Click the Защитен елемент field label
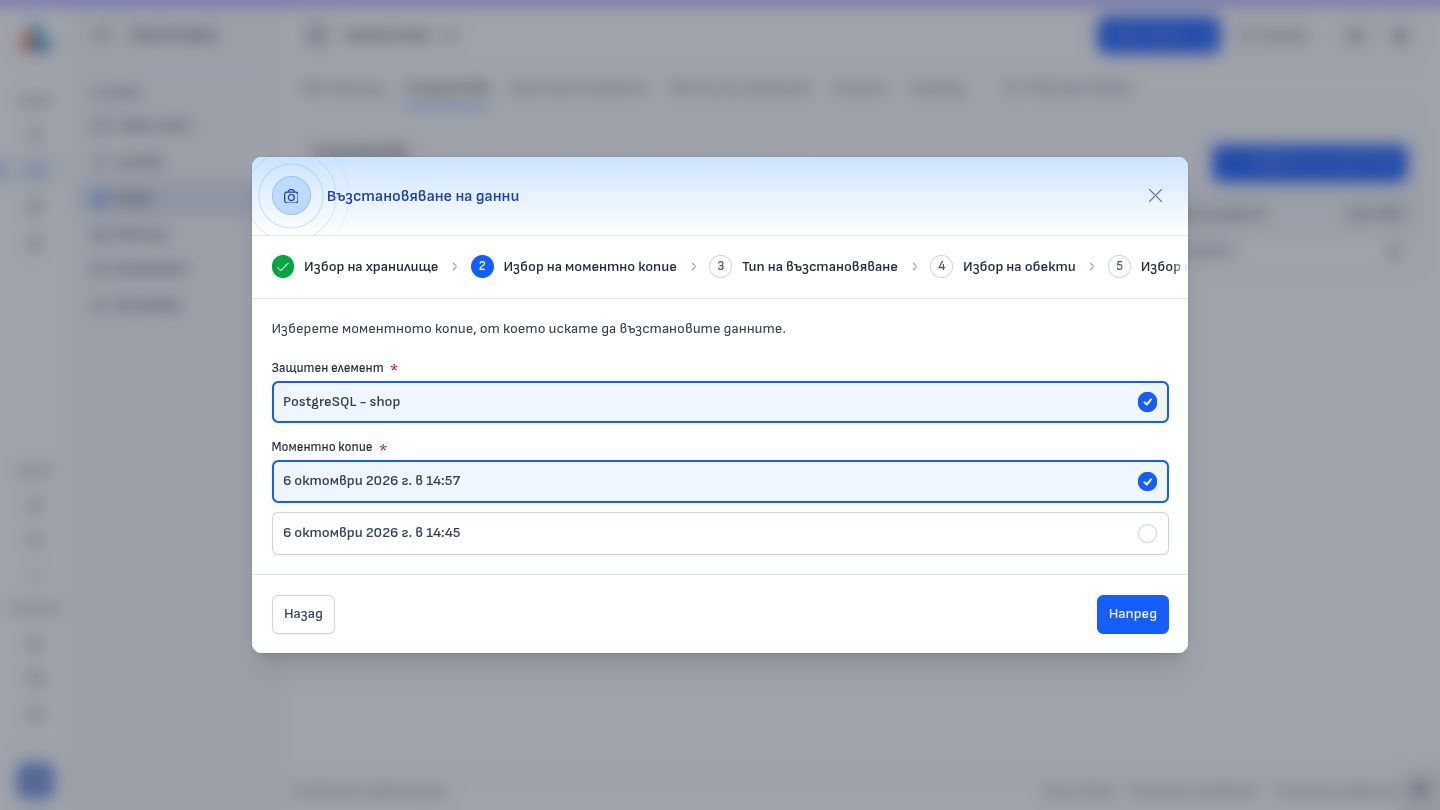Image resolution: width=1440 pixels, height=810 pixels. (x=328, y=368)
